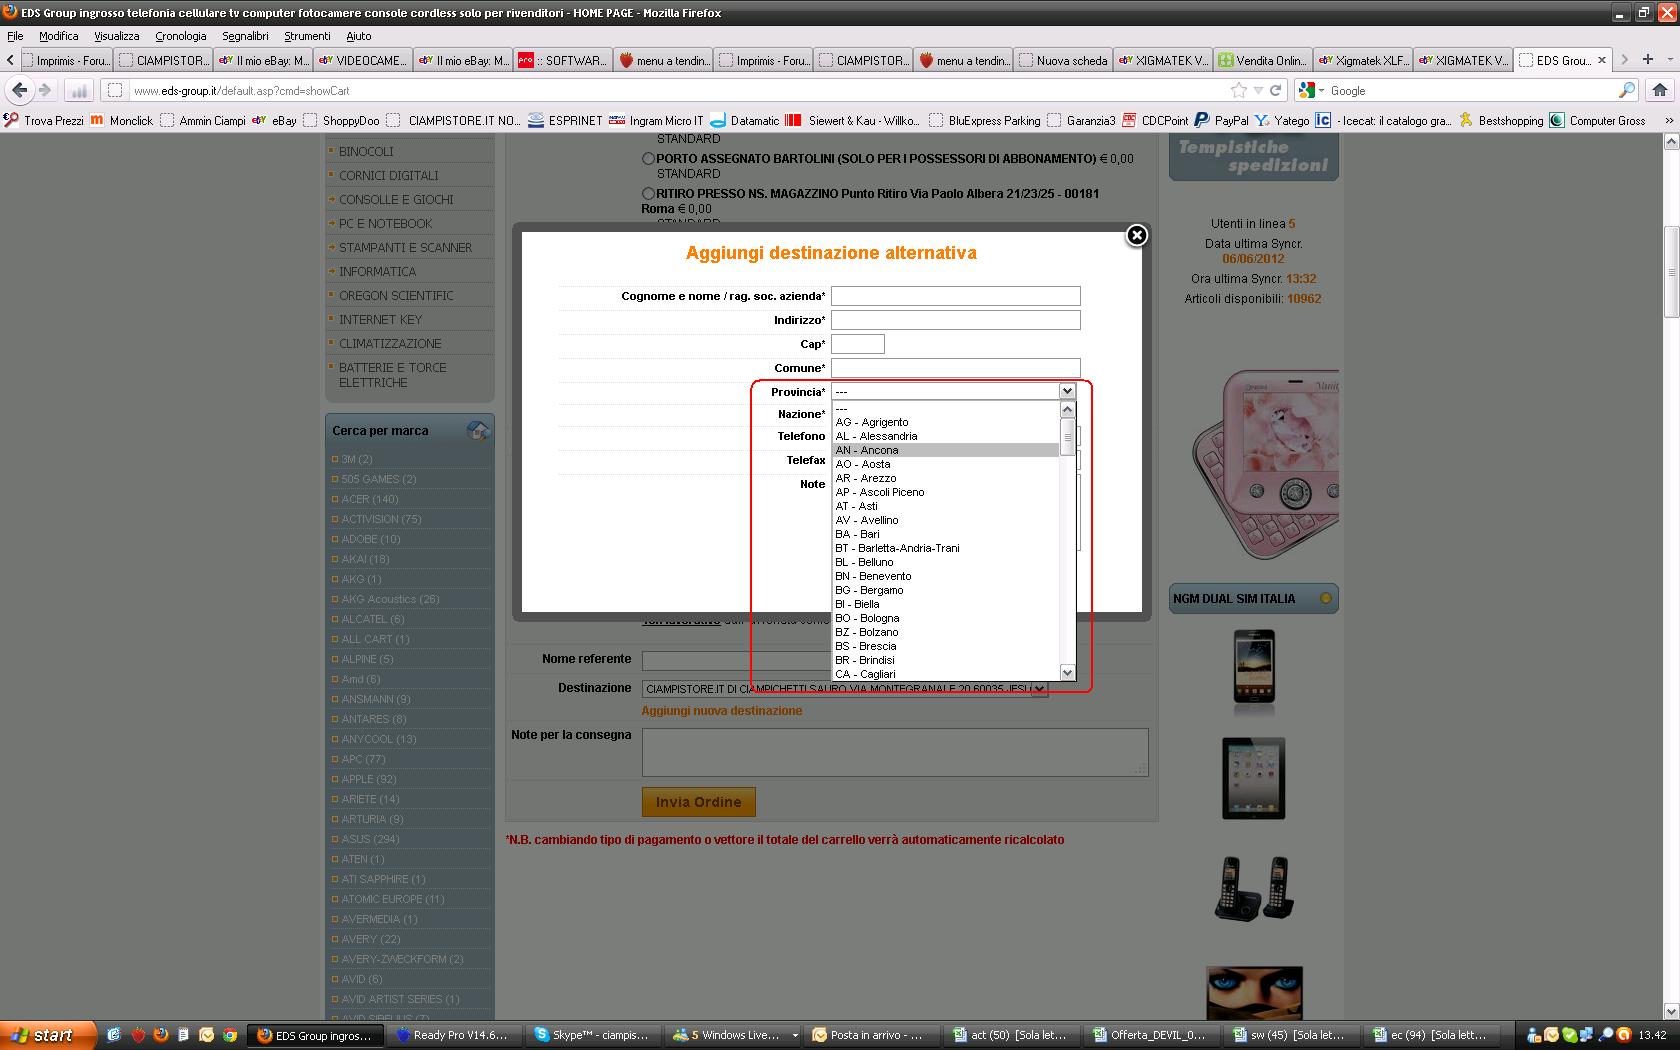Click the Google search magnifier icon
The image size is (1680, 1050).
(x=1626, y=90)
